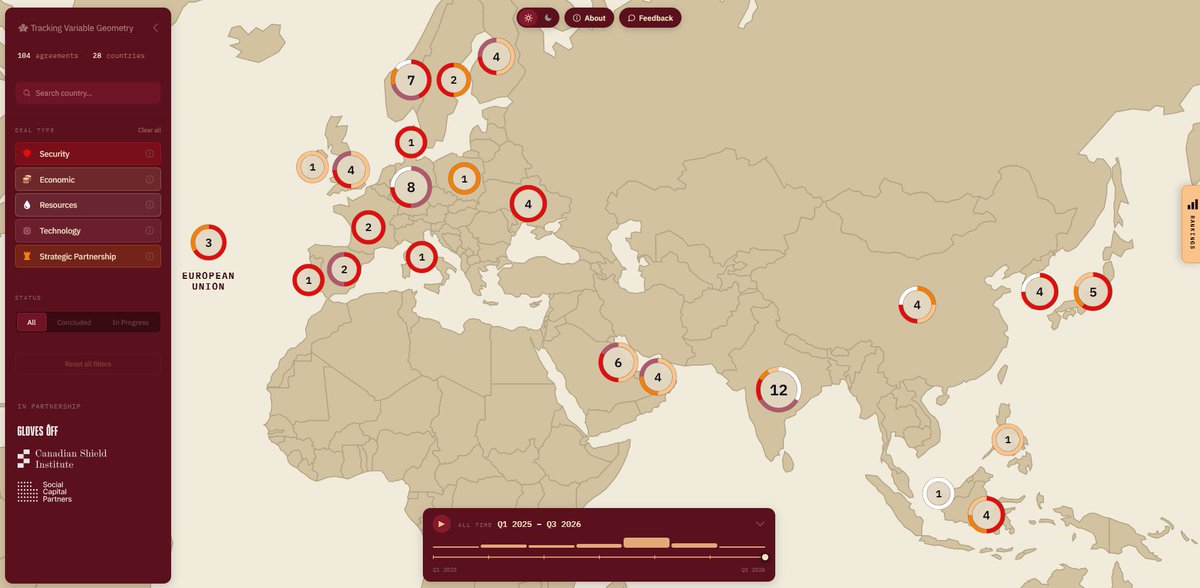Play the timeline animation
This screenshot has width=1200, height=588.
click(x=441, y=523)
